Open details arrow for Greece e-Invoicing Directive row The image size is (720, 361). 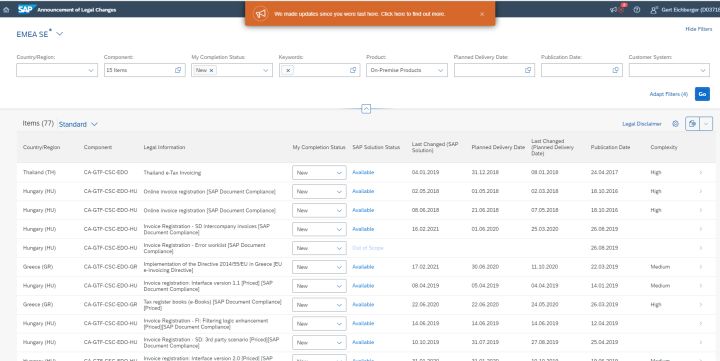(701, 267)
